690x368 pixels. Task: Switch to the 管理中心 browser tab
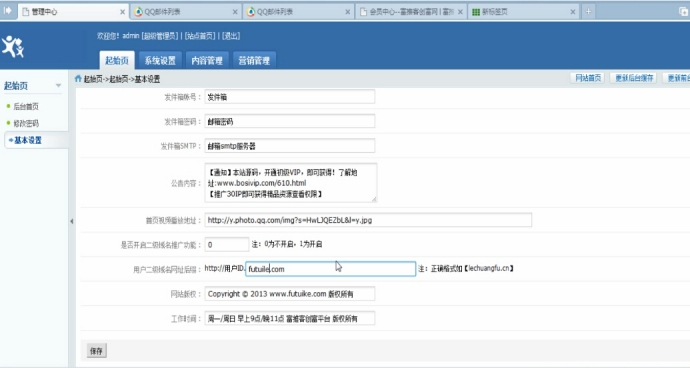point(73,12)
